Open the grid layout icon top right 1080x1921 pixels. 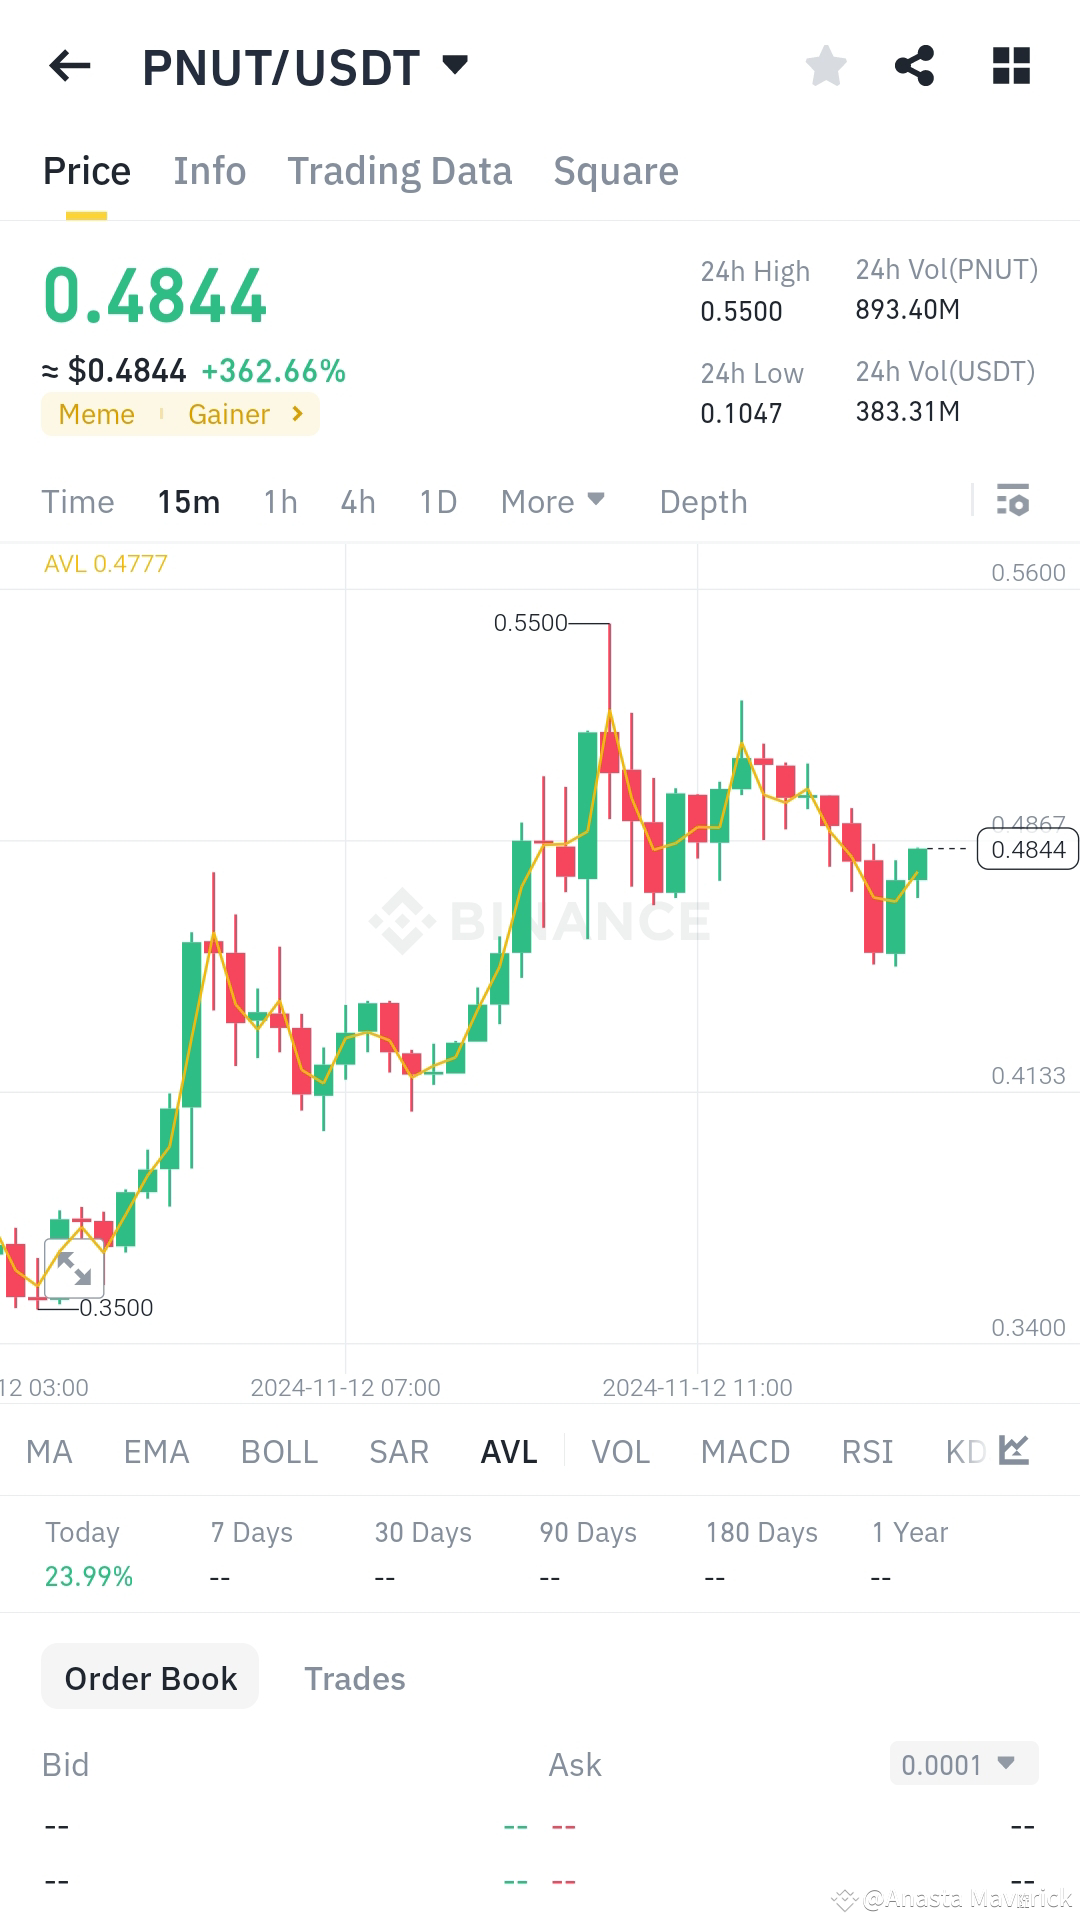1010,66
